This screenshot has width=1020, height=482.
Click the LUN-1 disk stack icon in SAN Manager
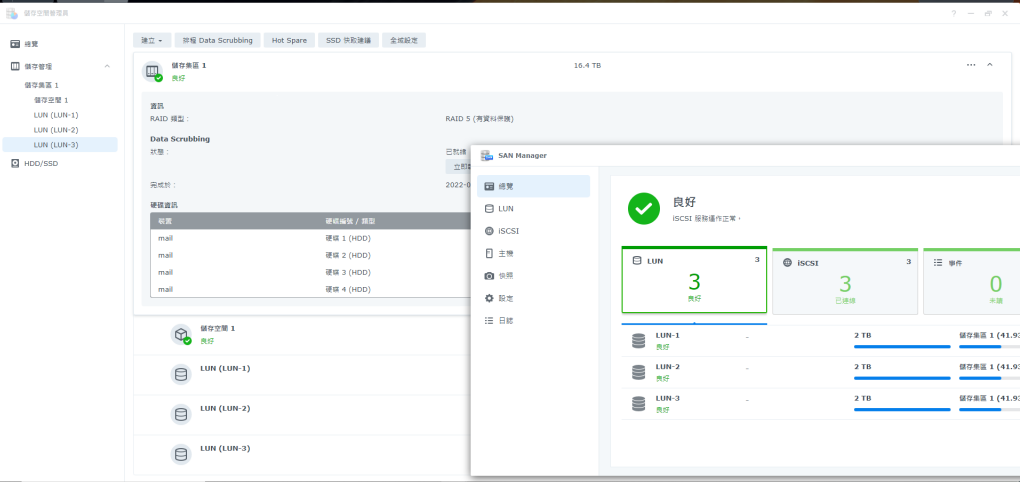pos(638,341)
